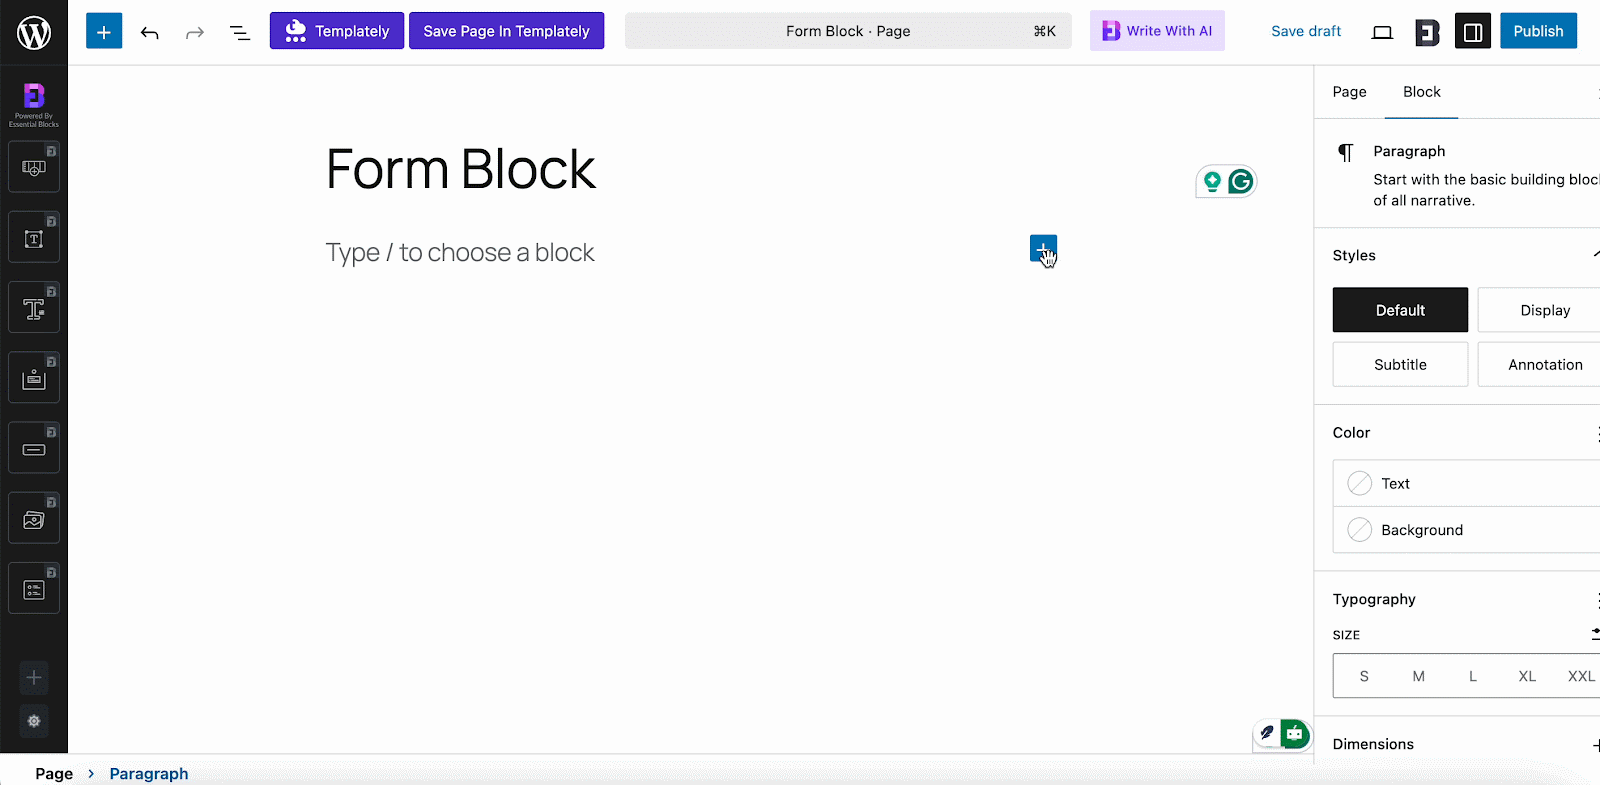Expand Dimensions with the plus control
This screenshot has width=1600, height=785.
click(x=1595, y=744)
